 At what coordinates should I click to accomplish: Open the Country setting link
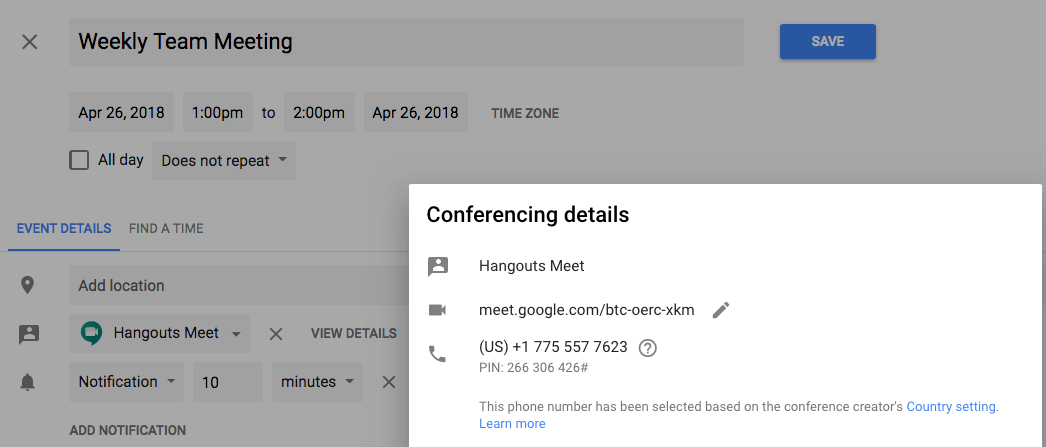[952, 406]
